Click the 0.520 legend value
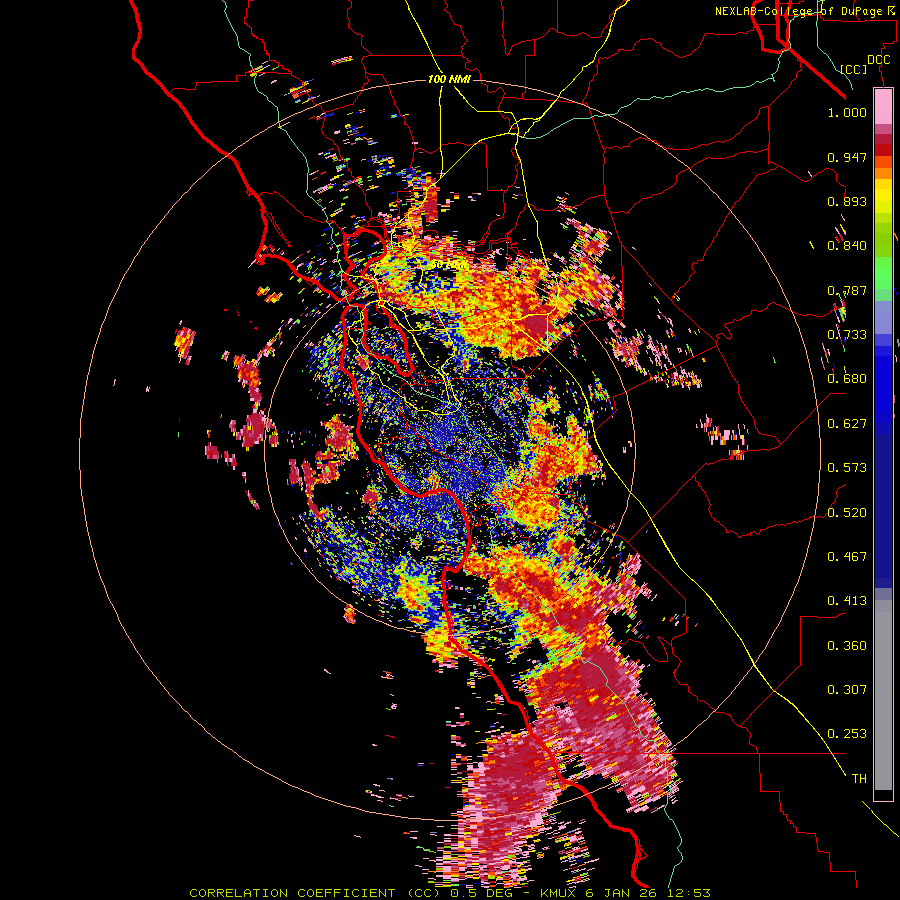The image size is (900, 900). 847,512
